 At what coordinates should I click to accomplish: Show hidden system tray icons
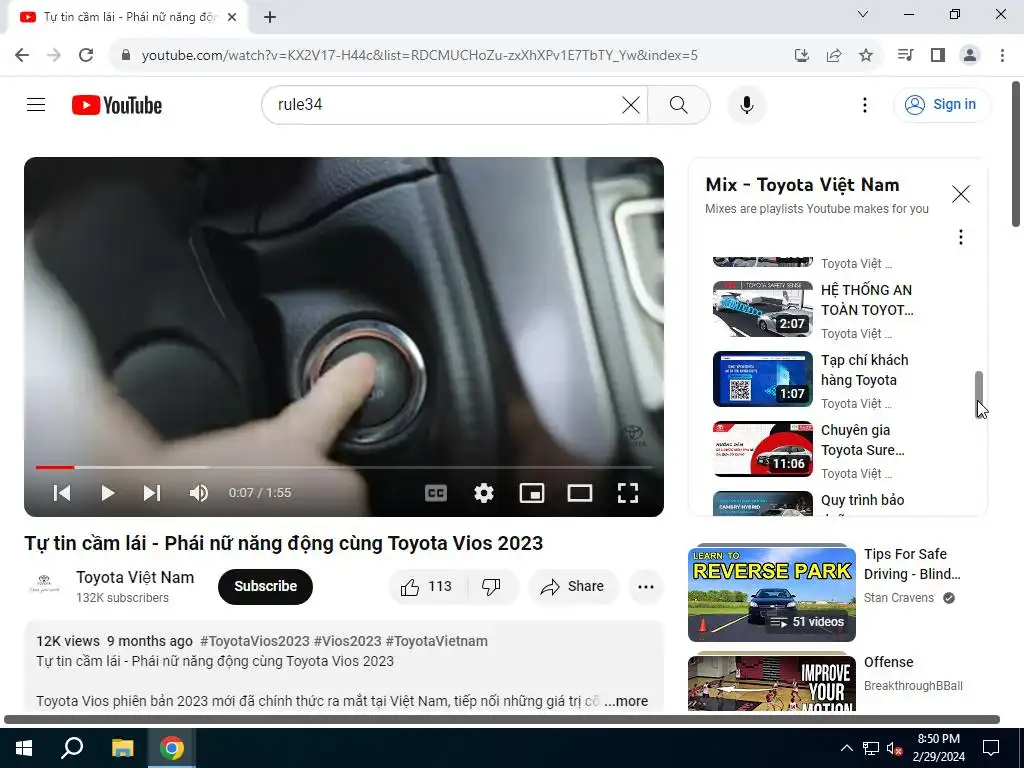[846, 748]
